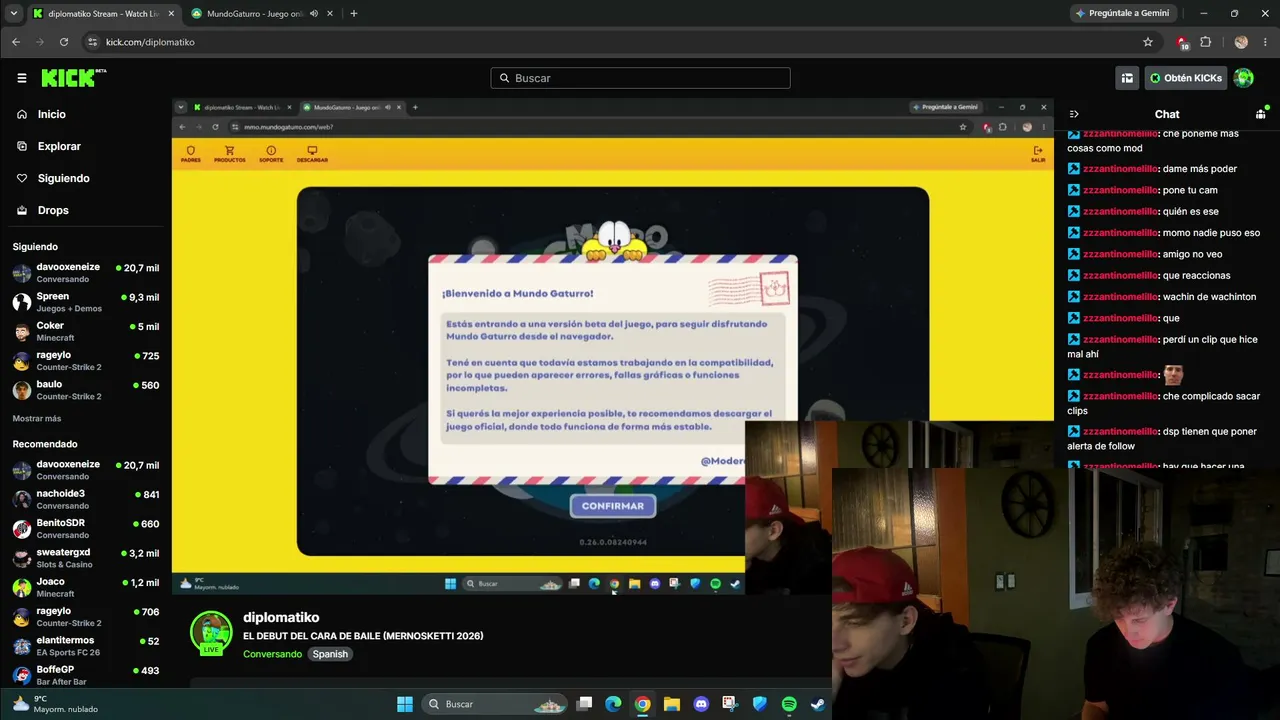Open the Chrome profile avatar
This screenshot has height=720, width=1280.
point(1241,42)
